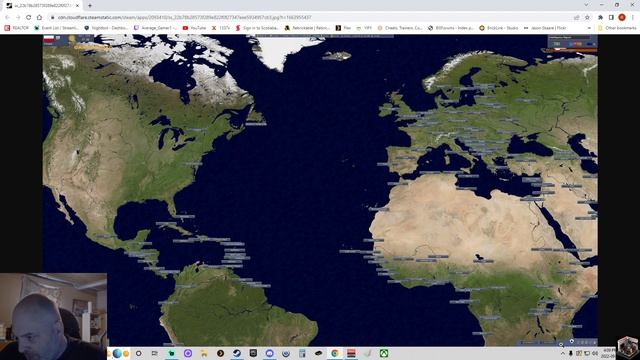Open the browser home page
640x360 pixels.
(x=39, y=18)
